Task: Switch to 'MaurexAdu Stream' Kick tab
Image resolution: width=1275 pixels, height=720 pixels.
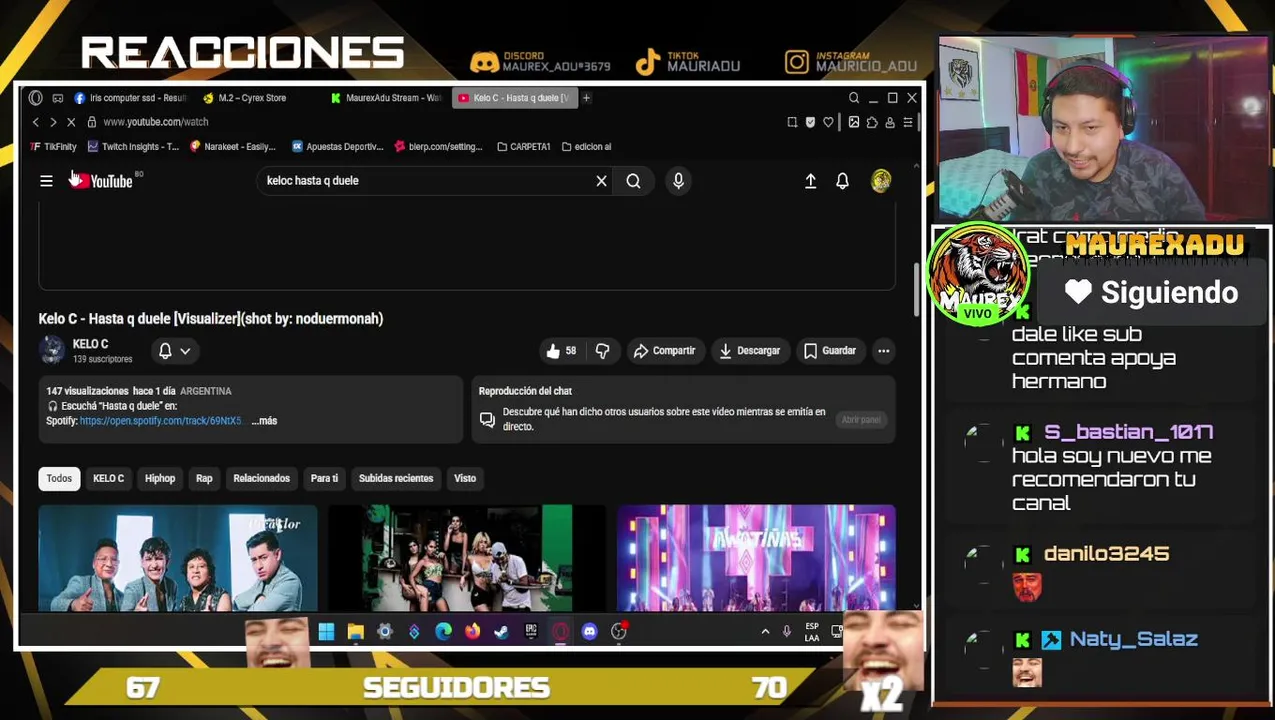Action: tap(385, 98)
